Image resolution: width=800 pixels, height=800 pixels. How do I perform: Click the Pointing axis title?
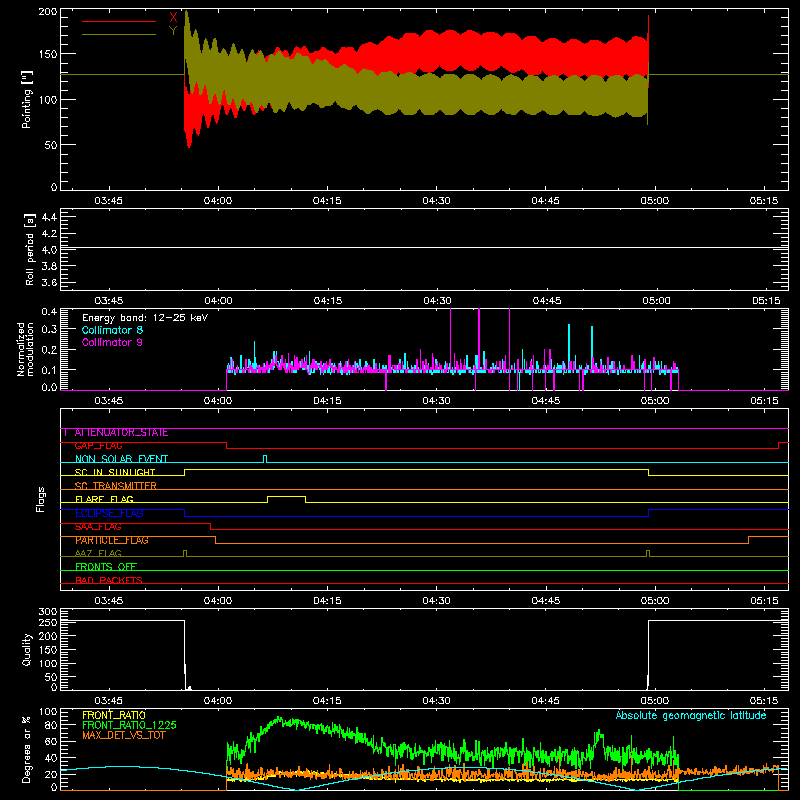pyautogui.click(x=27, y=99)
